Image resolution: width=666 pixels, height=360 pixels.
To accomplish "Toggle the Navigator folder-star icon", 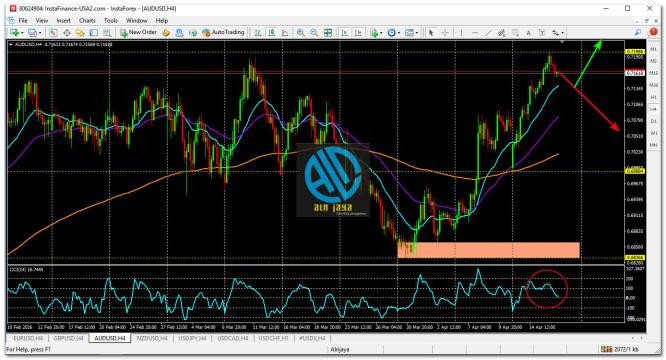I will click(80, 33).
